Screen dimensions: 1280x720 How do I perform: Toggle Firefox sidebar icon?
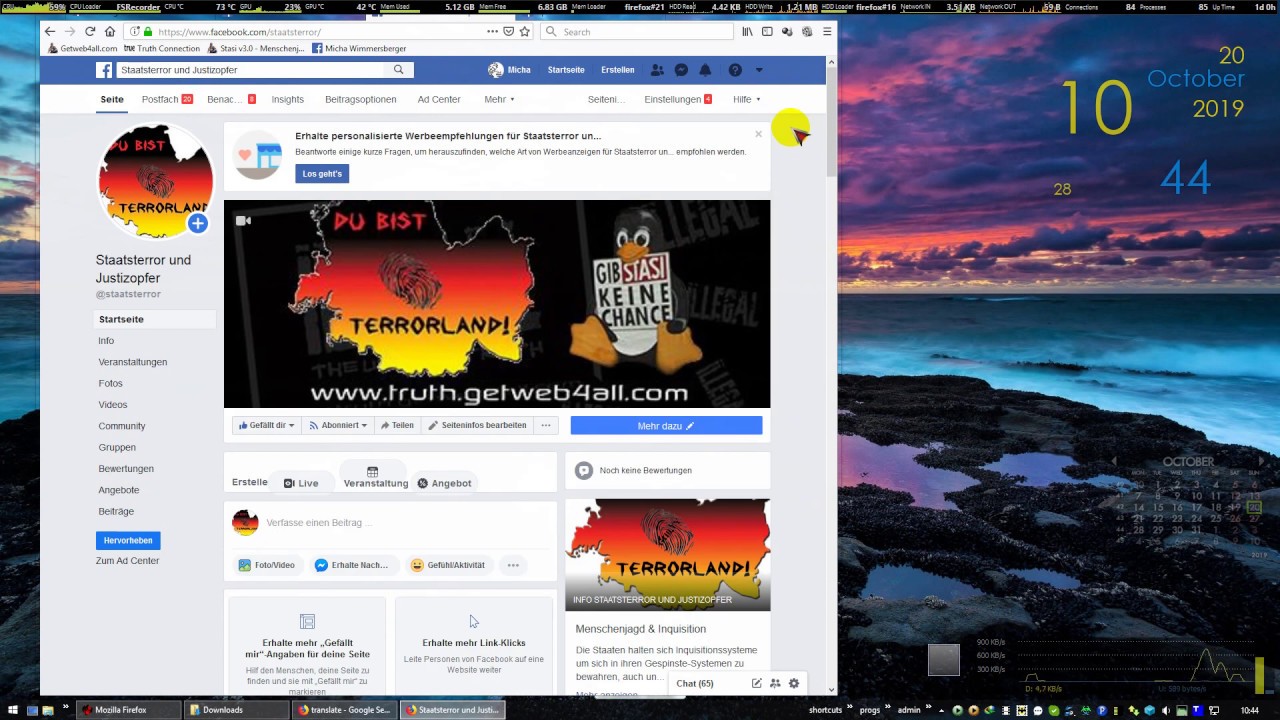coord(767,32)
